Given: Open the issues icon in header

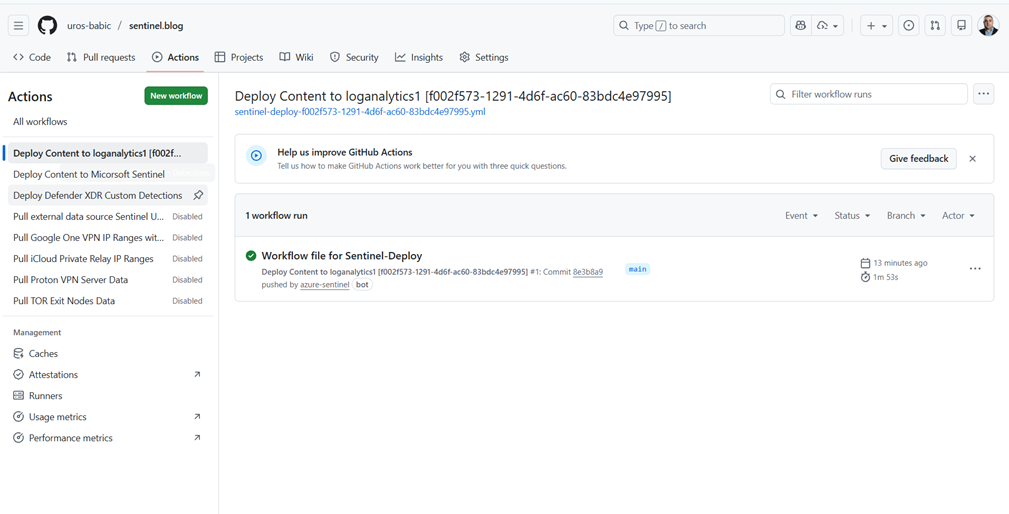Looking at the screenshot, I should click(x=908, y=26).
